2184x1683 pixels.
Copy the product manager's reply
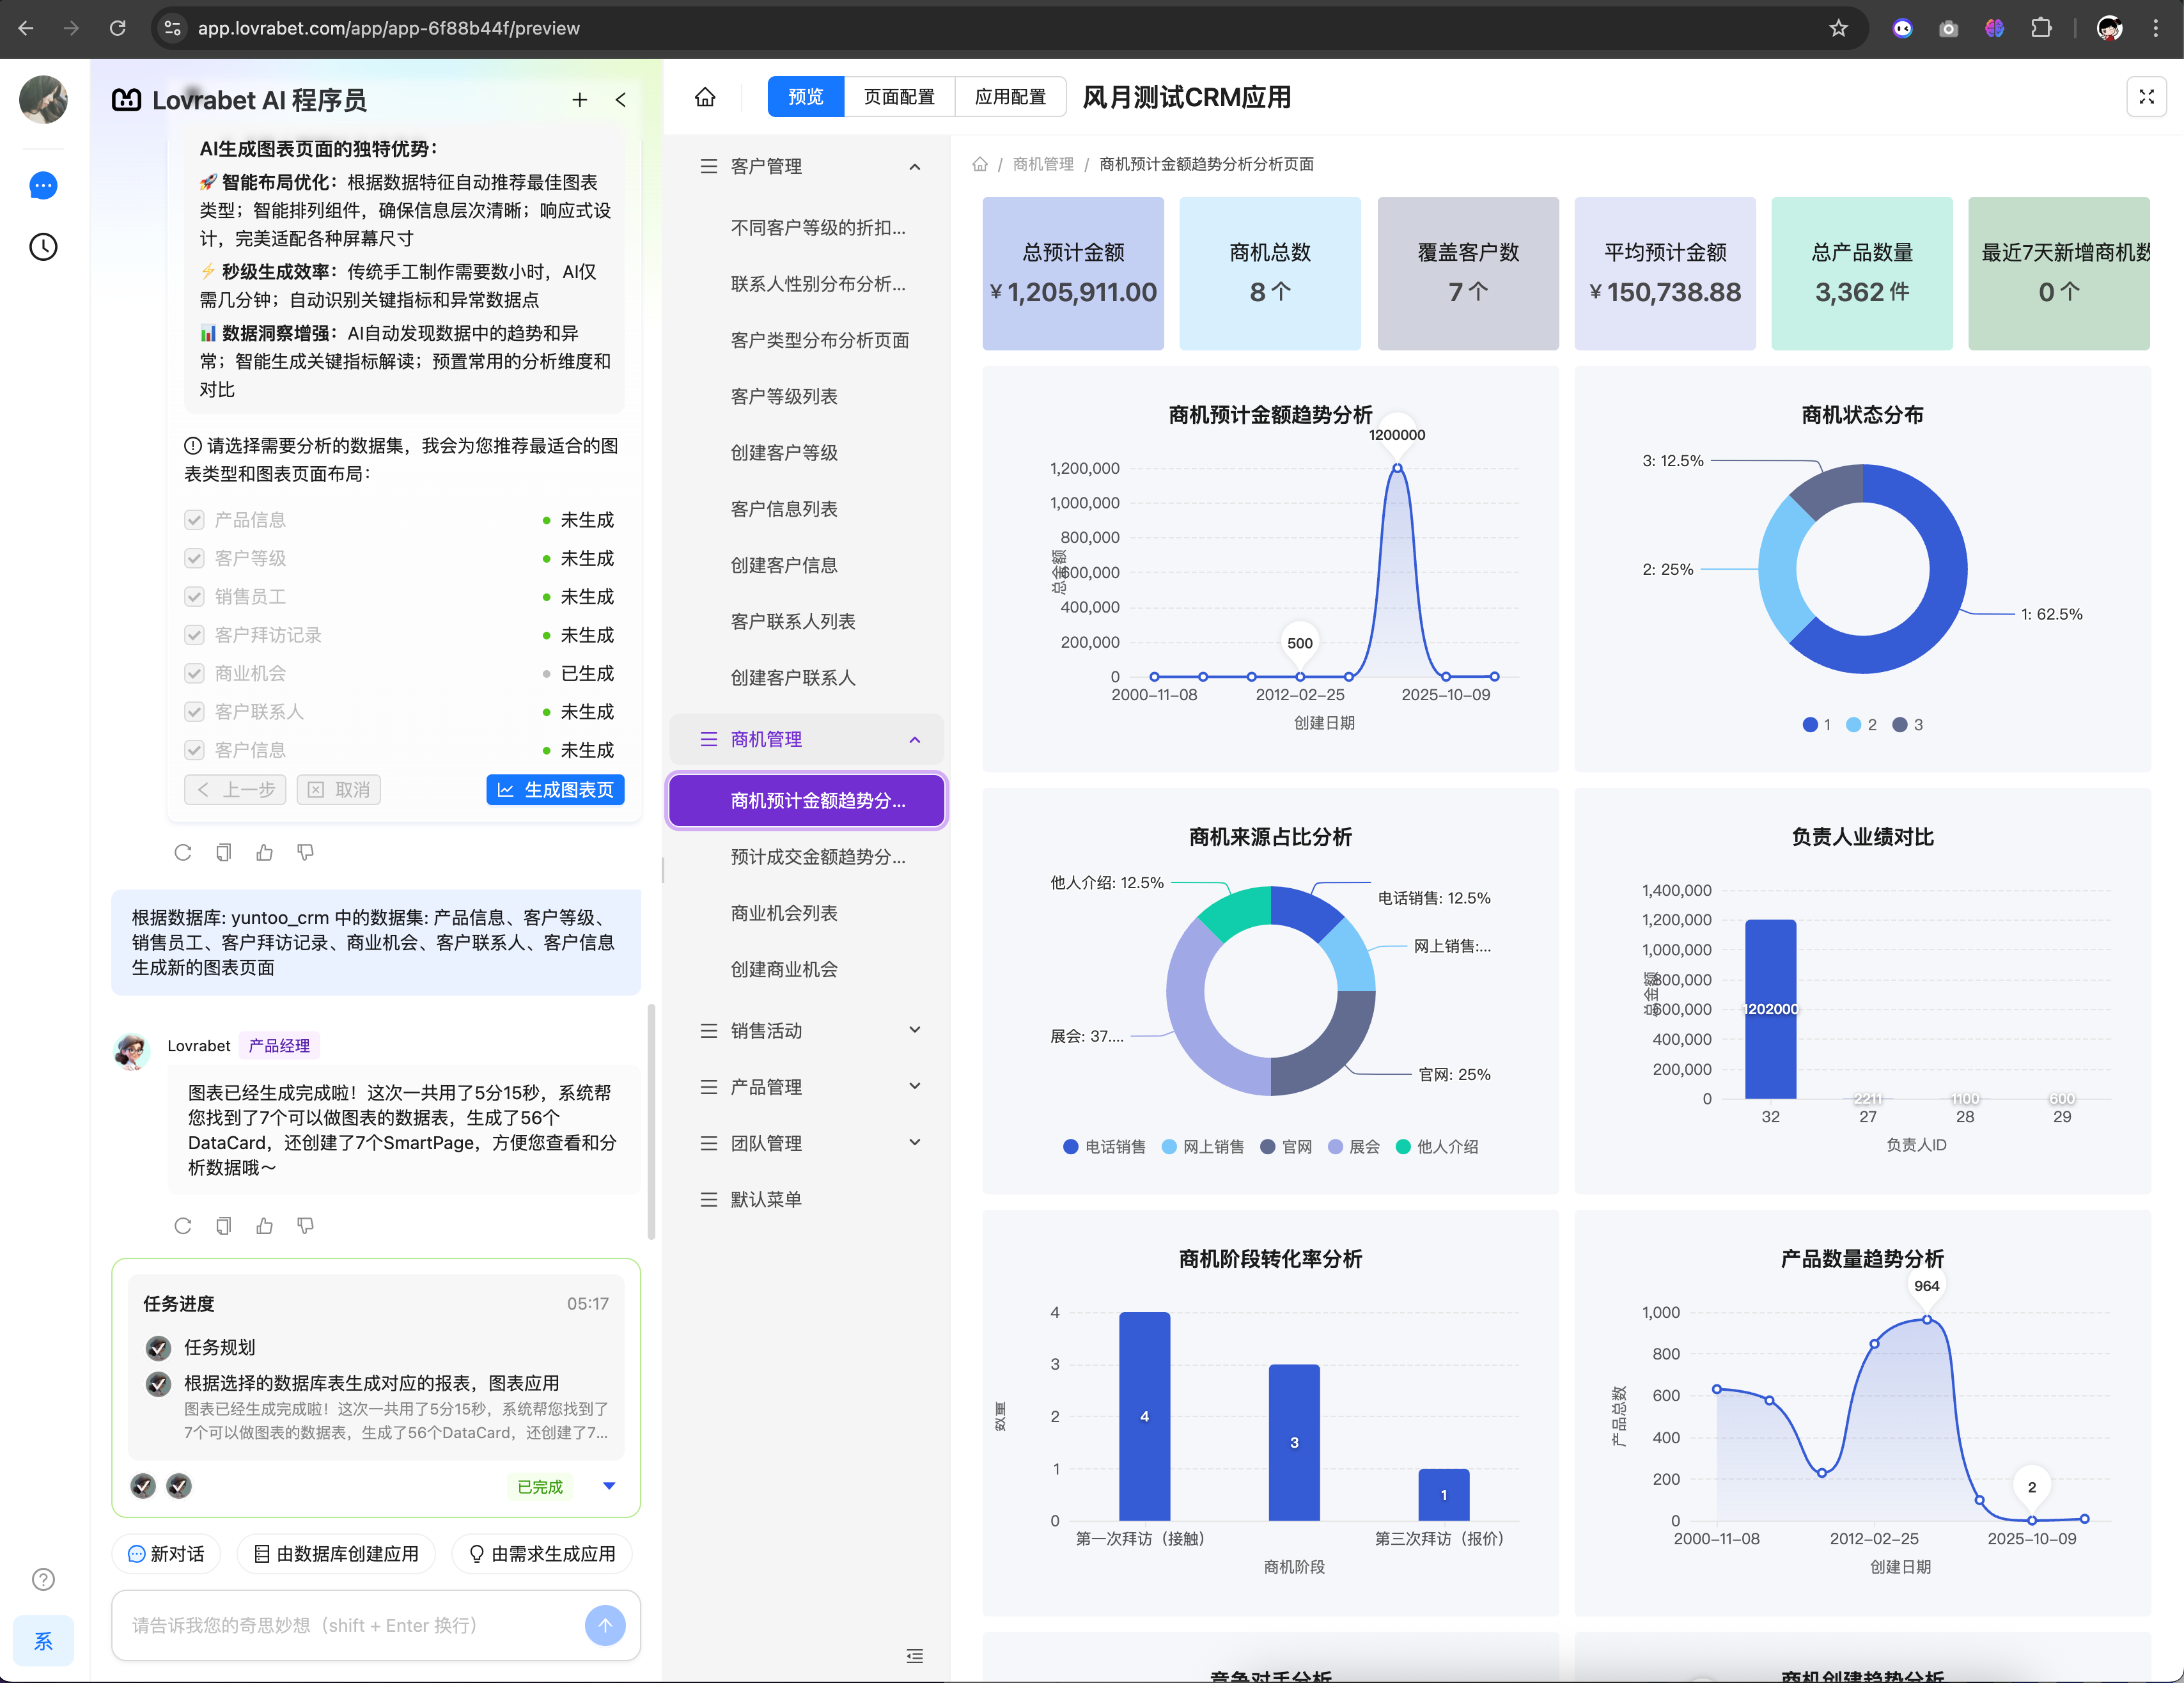click(224, 1226)
